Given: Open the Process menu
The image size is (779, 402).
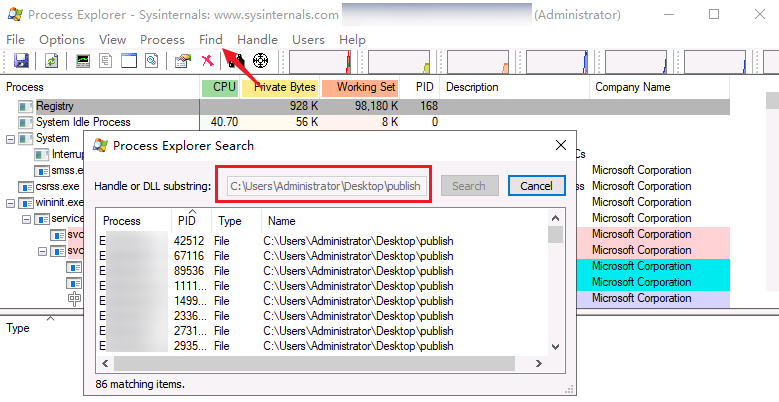Looking at the screenshot, I should coord(162,40).
